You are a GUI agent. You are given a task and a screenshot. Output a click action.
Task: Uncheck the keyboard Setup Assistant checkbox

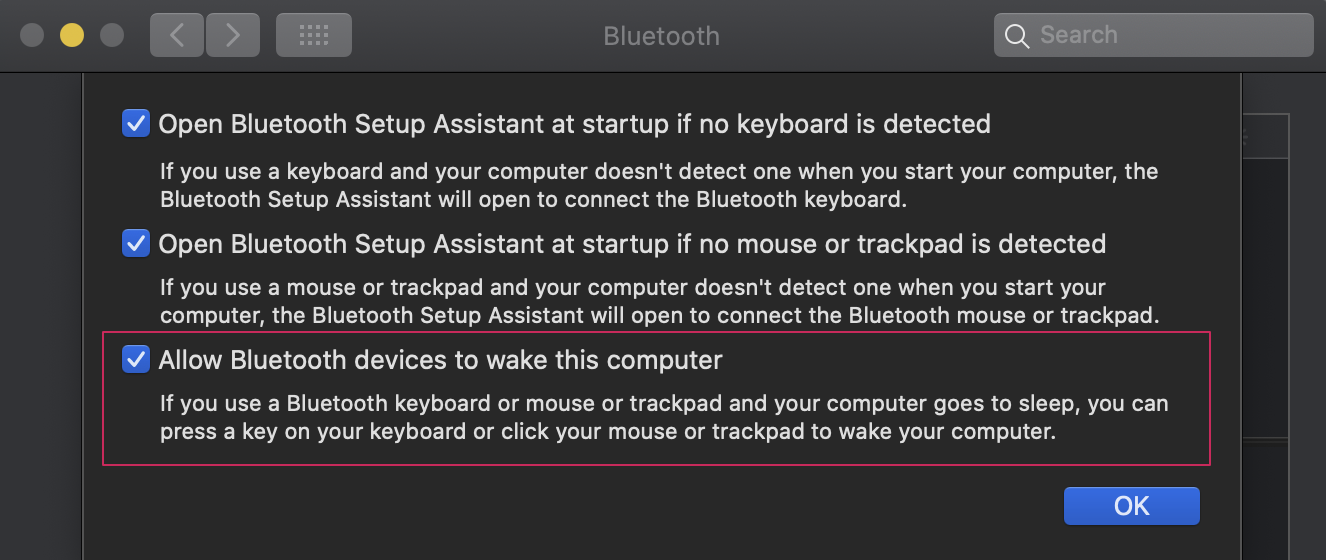tap(135, 124)
